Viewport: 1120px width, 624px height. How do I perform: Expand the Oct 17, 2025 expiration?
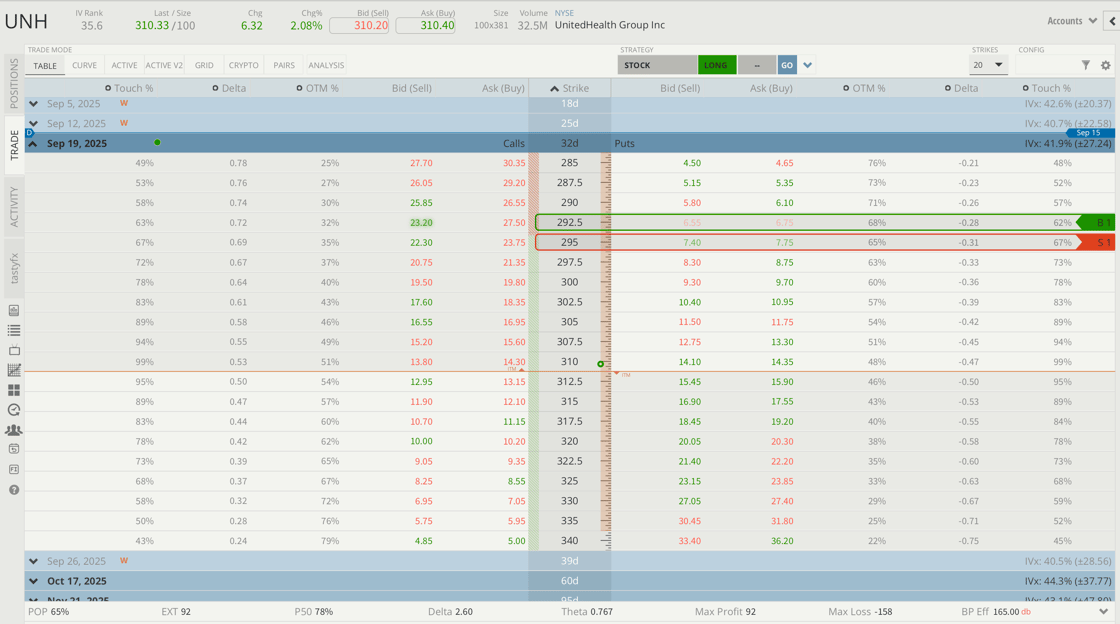[x=34, y=581]
